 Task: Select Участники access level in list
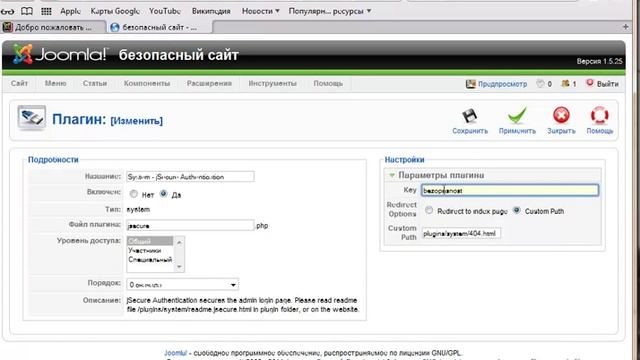coord(150,250)
